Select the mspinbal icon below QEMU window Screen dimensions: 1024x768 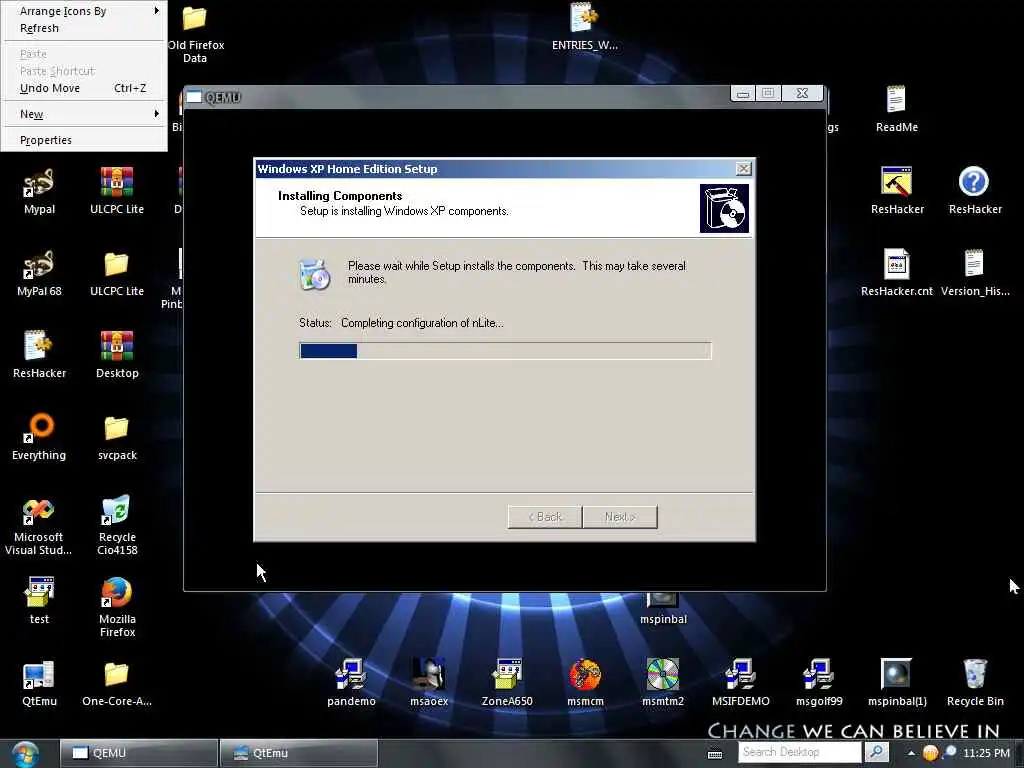pos(663,609)
